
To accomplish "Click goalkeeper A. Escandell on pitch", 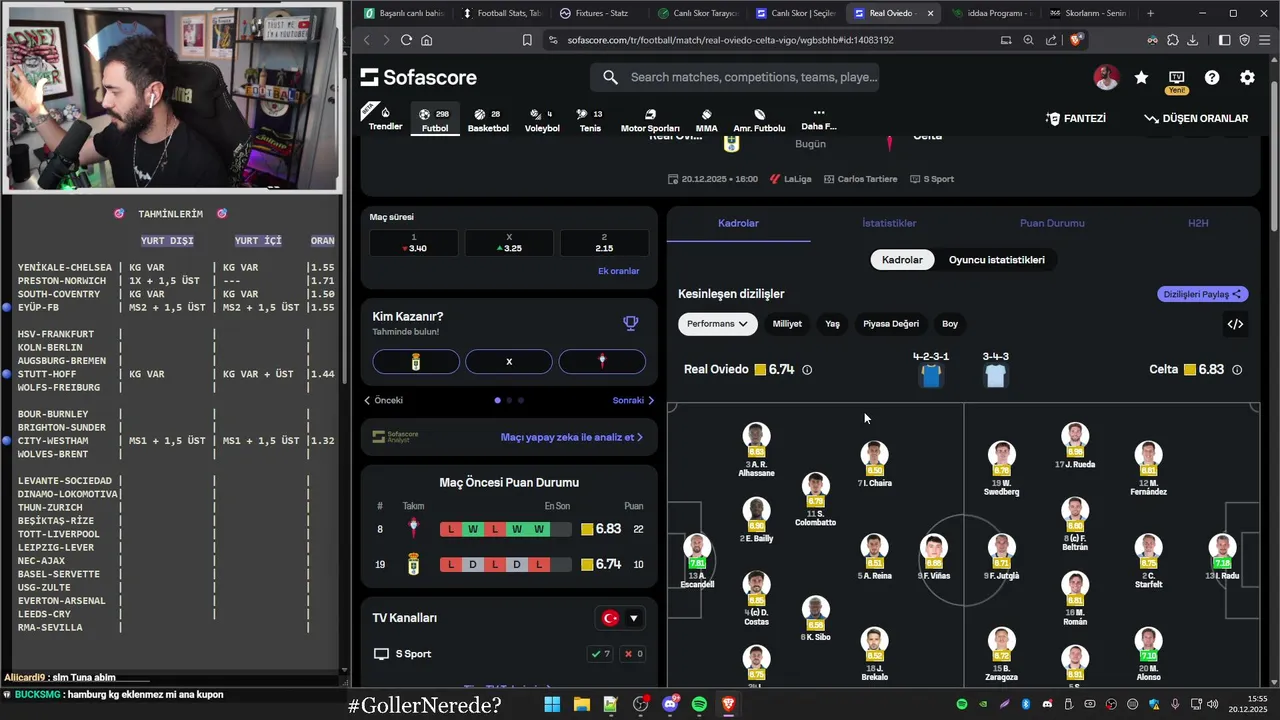I will tap(697, 560).
